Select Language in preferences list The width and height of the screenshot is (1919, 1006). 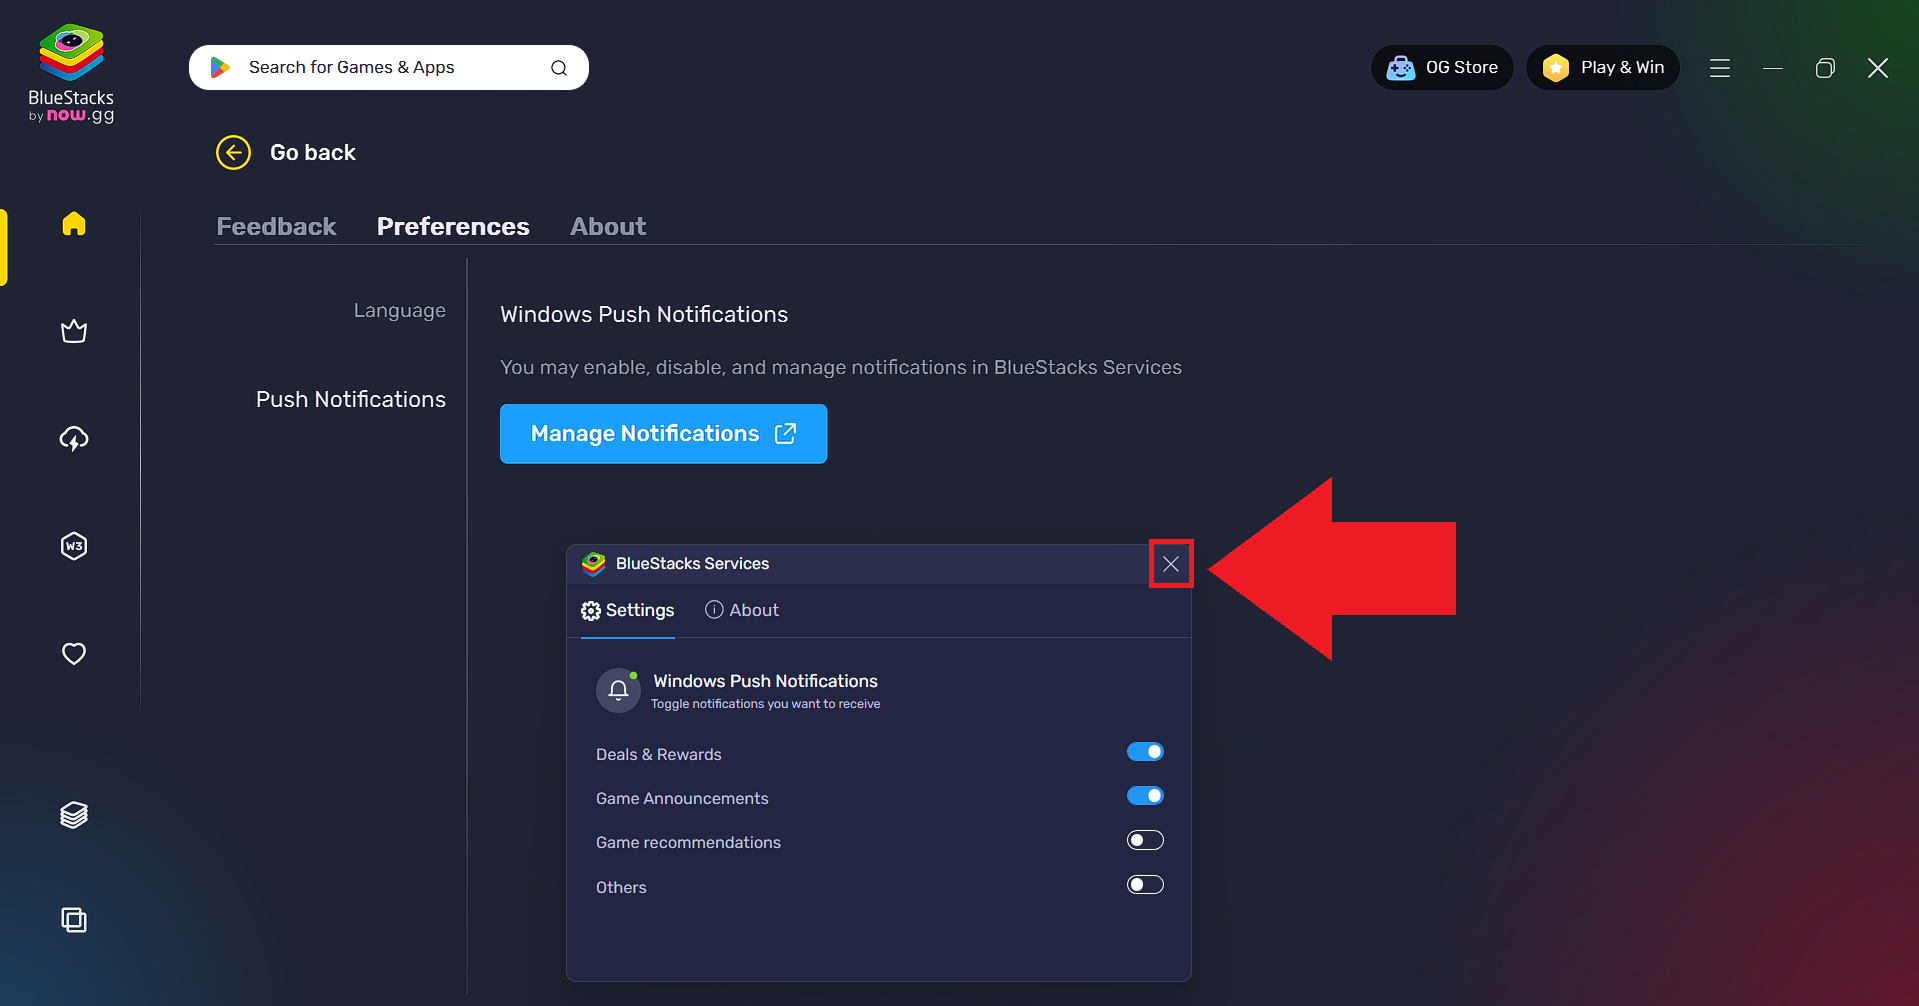(x=399, y=310)
